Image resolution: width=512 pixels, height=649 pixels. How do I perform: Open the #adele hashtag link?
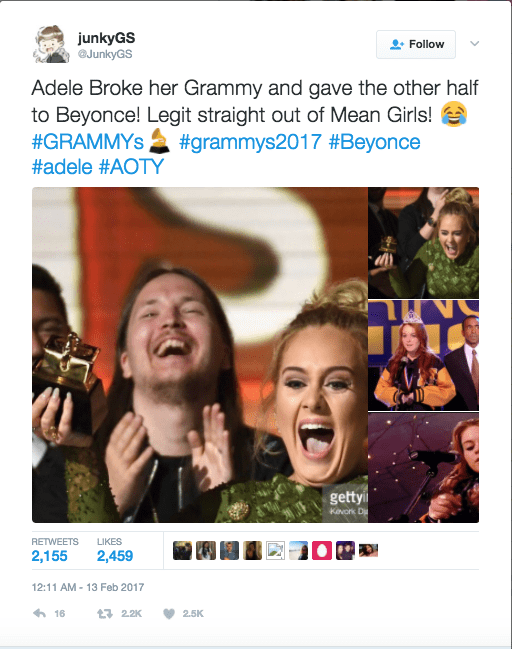62,167
